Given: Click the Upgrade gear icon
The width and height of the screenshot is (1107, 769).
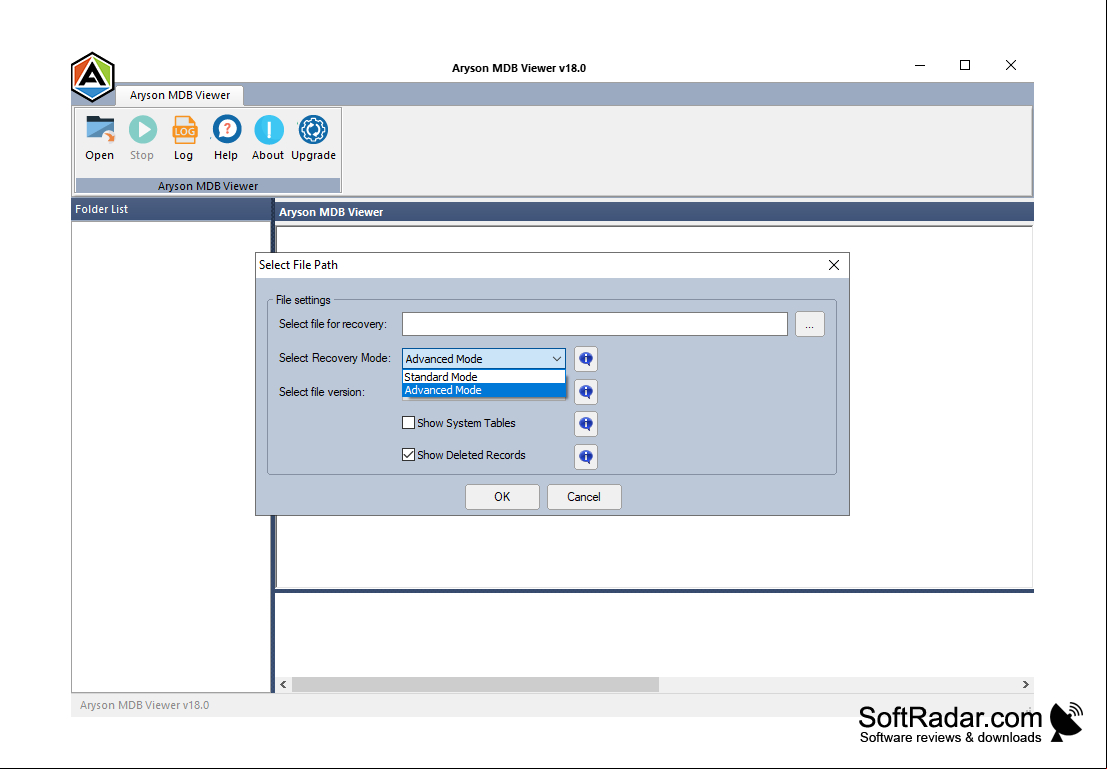Looking at the screenshot, I should point(313,130).
